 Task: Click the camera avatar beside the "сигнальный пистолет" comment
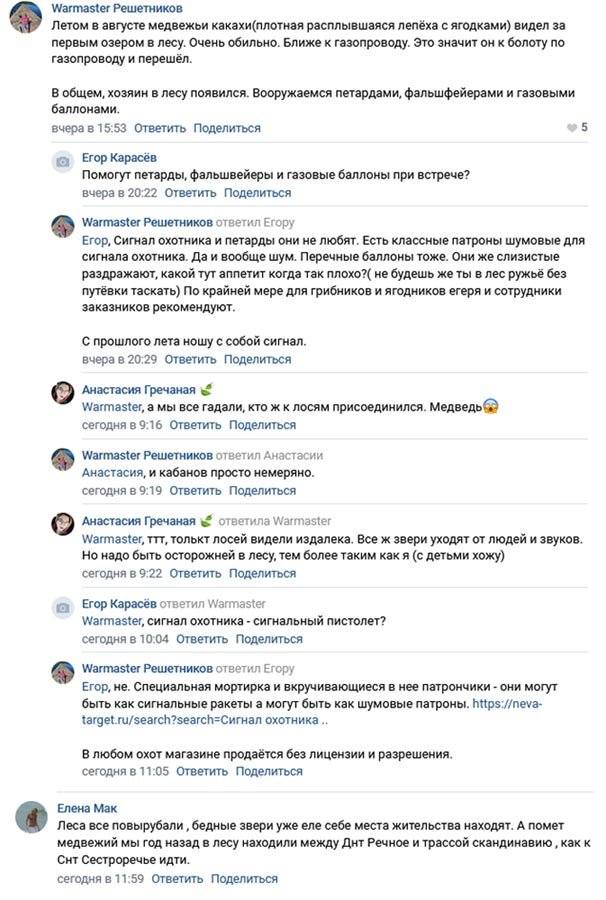63,608
